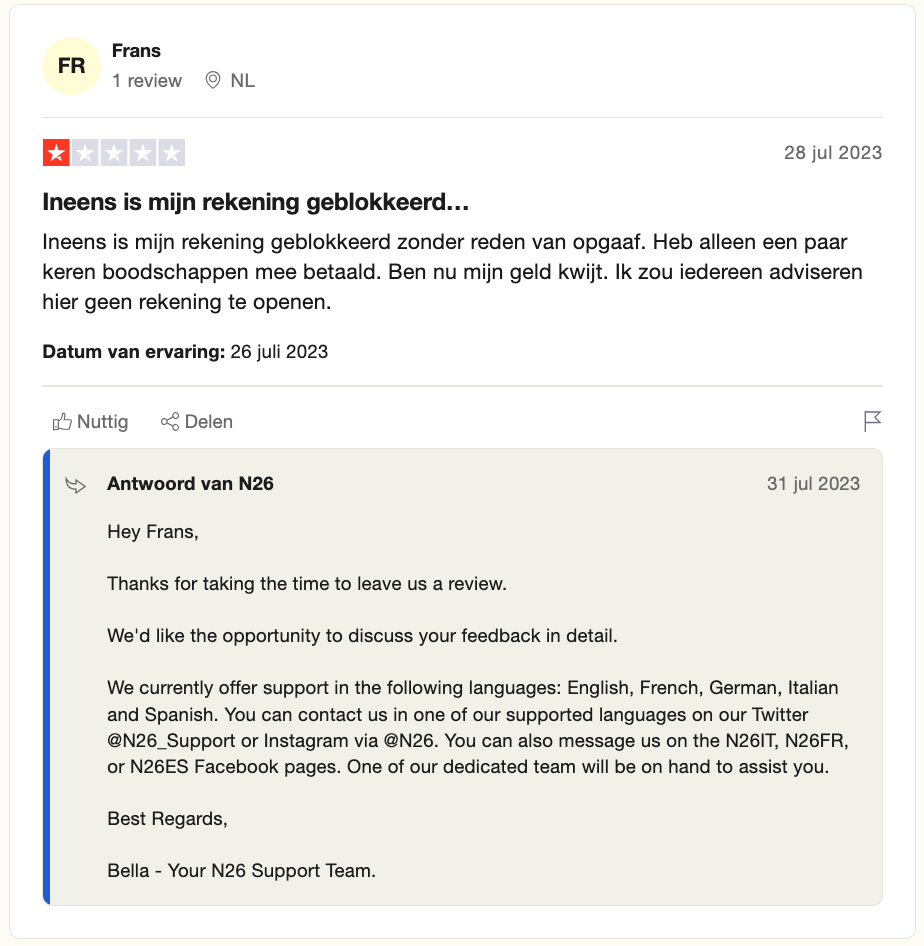
Task: Click the Nuttig helpful button label
Action: (x=103, y=422)
